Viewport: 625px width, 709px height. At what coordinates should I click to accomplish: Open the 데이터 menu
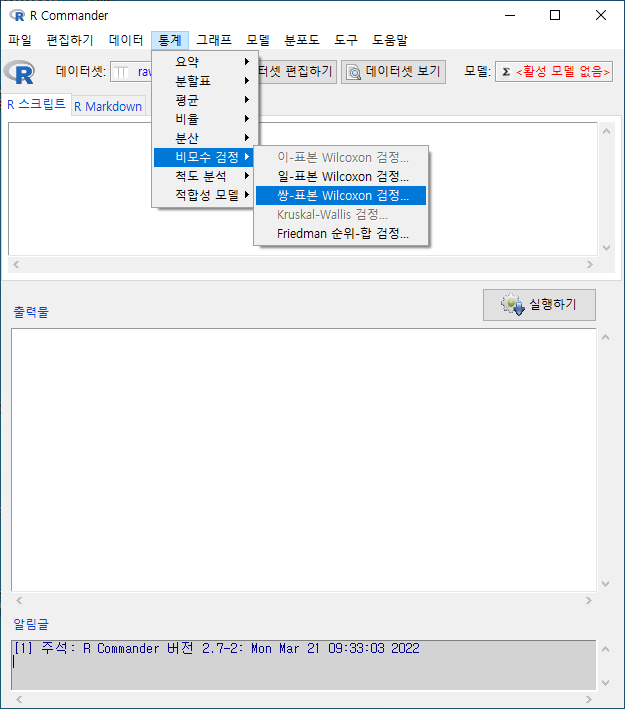126,40
